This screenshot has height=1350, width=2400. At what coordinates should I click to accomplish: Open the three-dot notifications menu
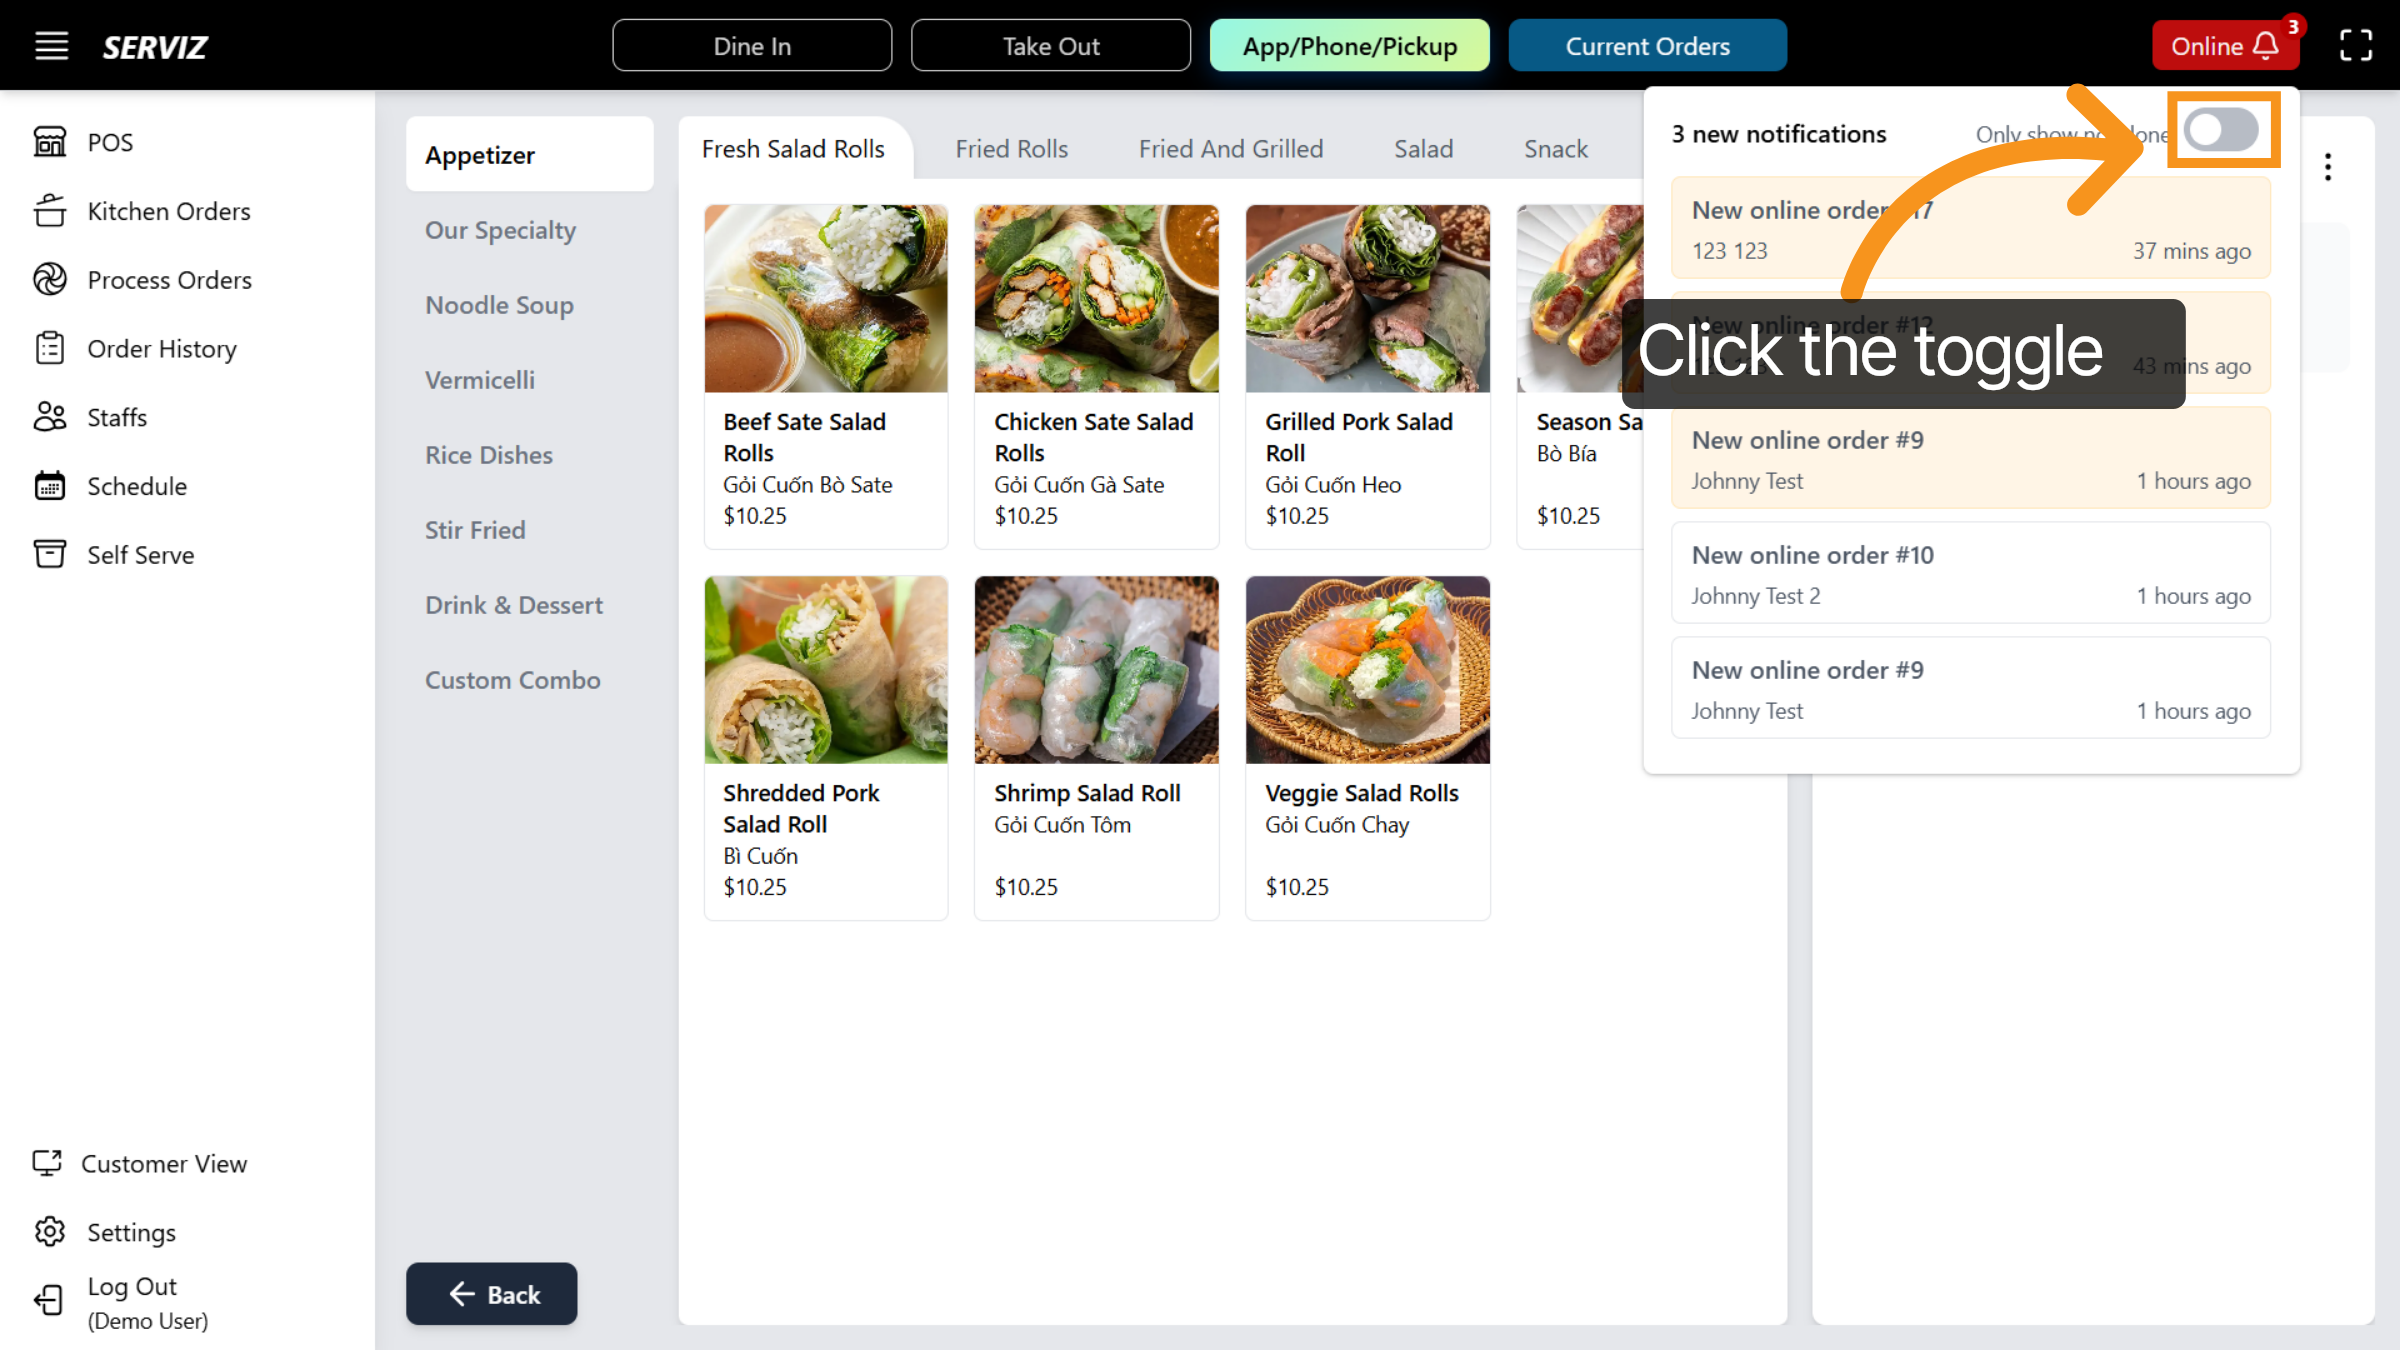coord(2328,166)
